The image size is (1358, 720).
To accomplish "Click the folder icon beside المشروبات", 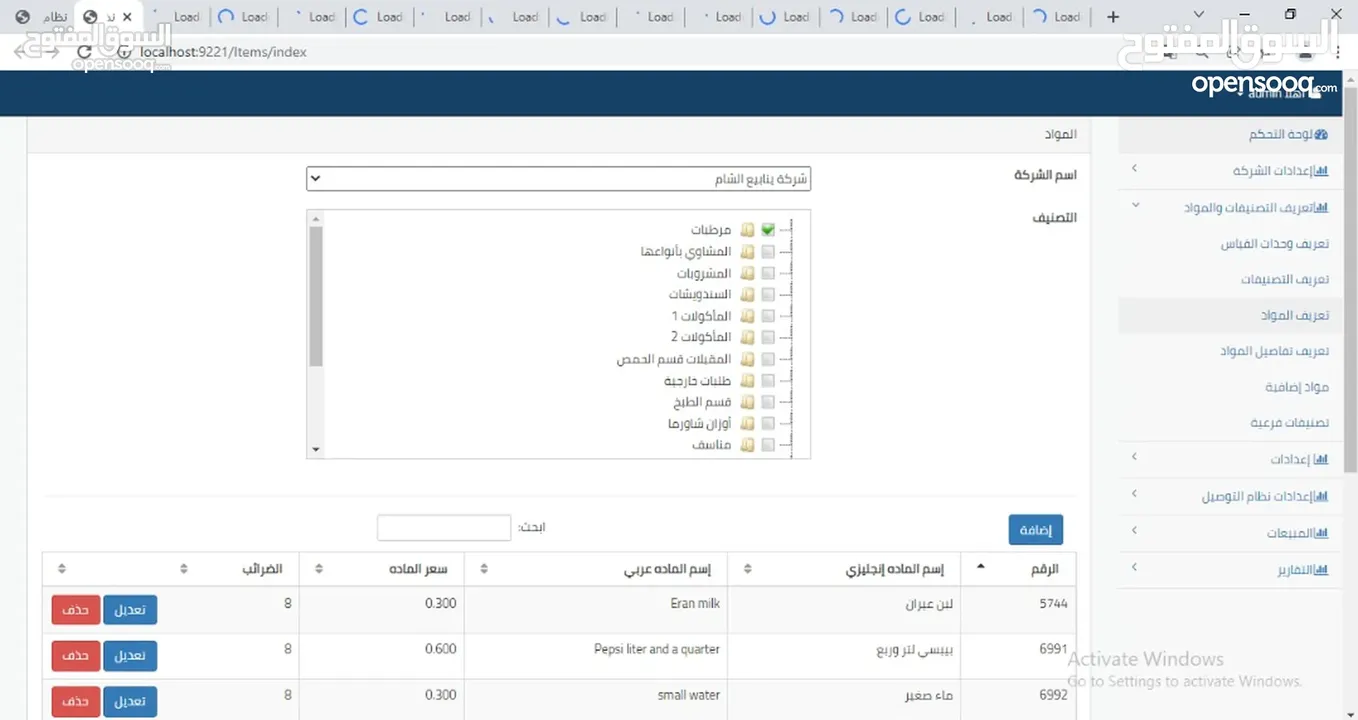I will pos(747,273).
